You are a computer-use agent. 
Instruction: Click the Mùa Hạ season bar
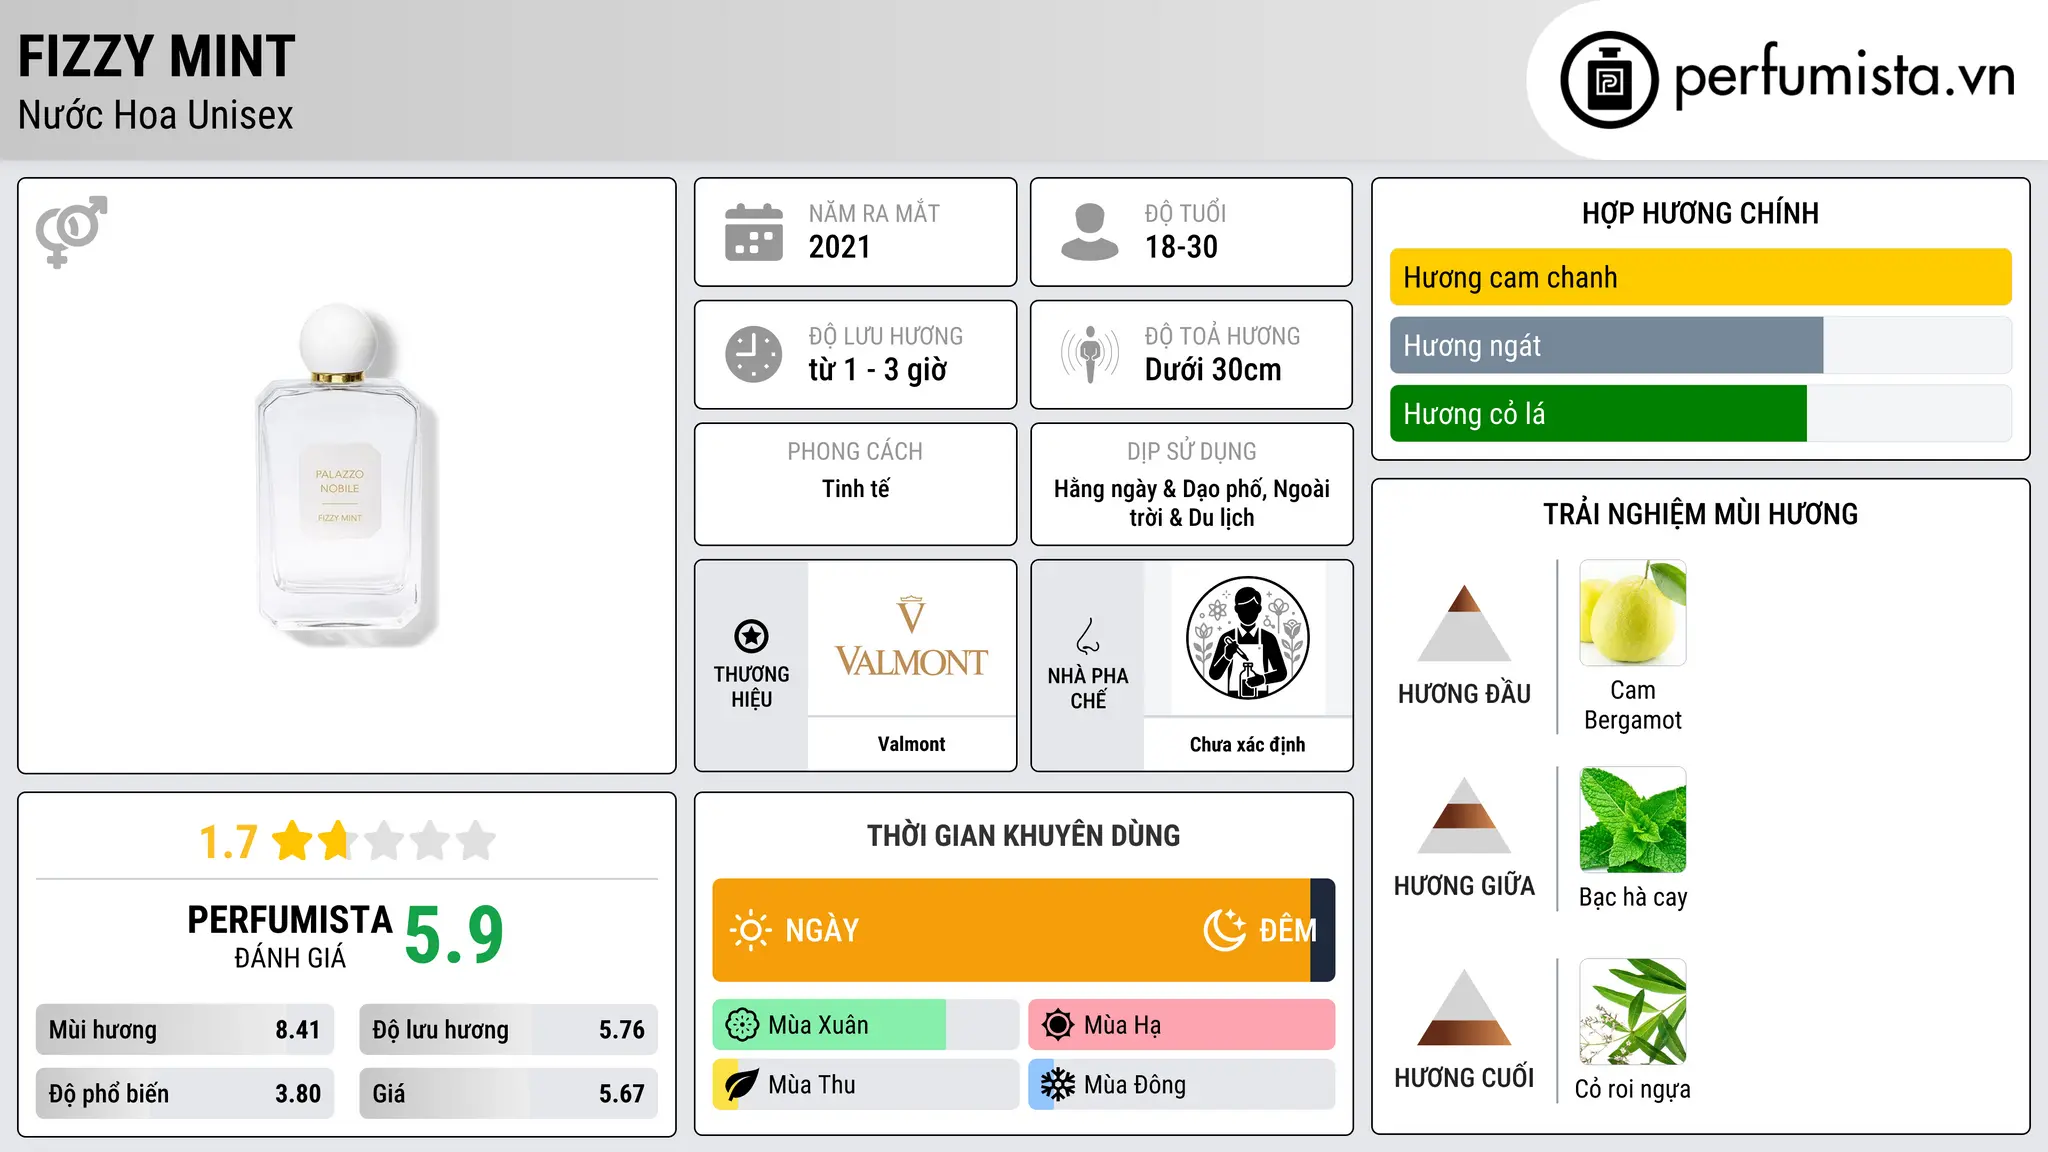[x=1181, y=1025]
